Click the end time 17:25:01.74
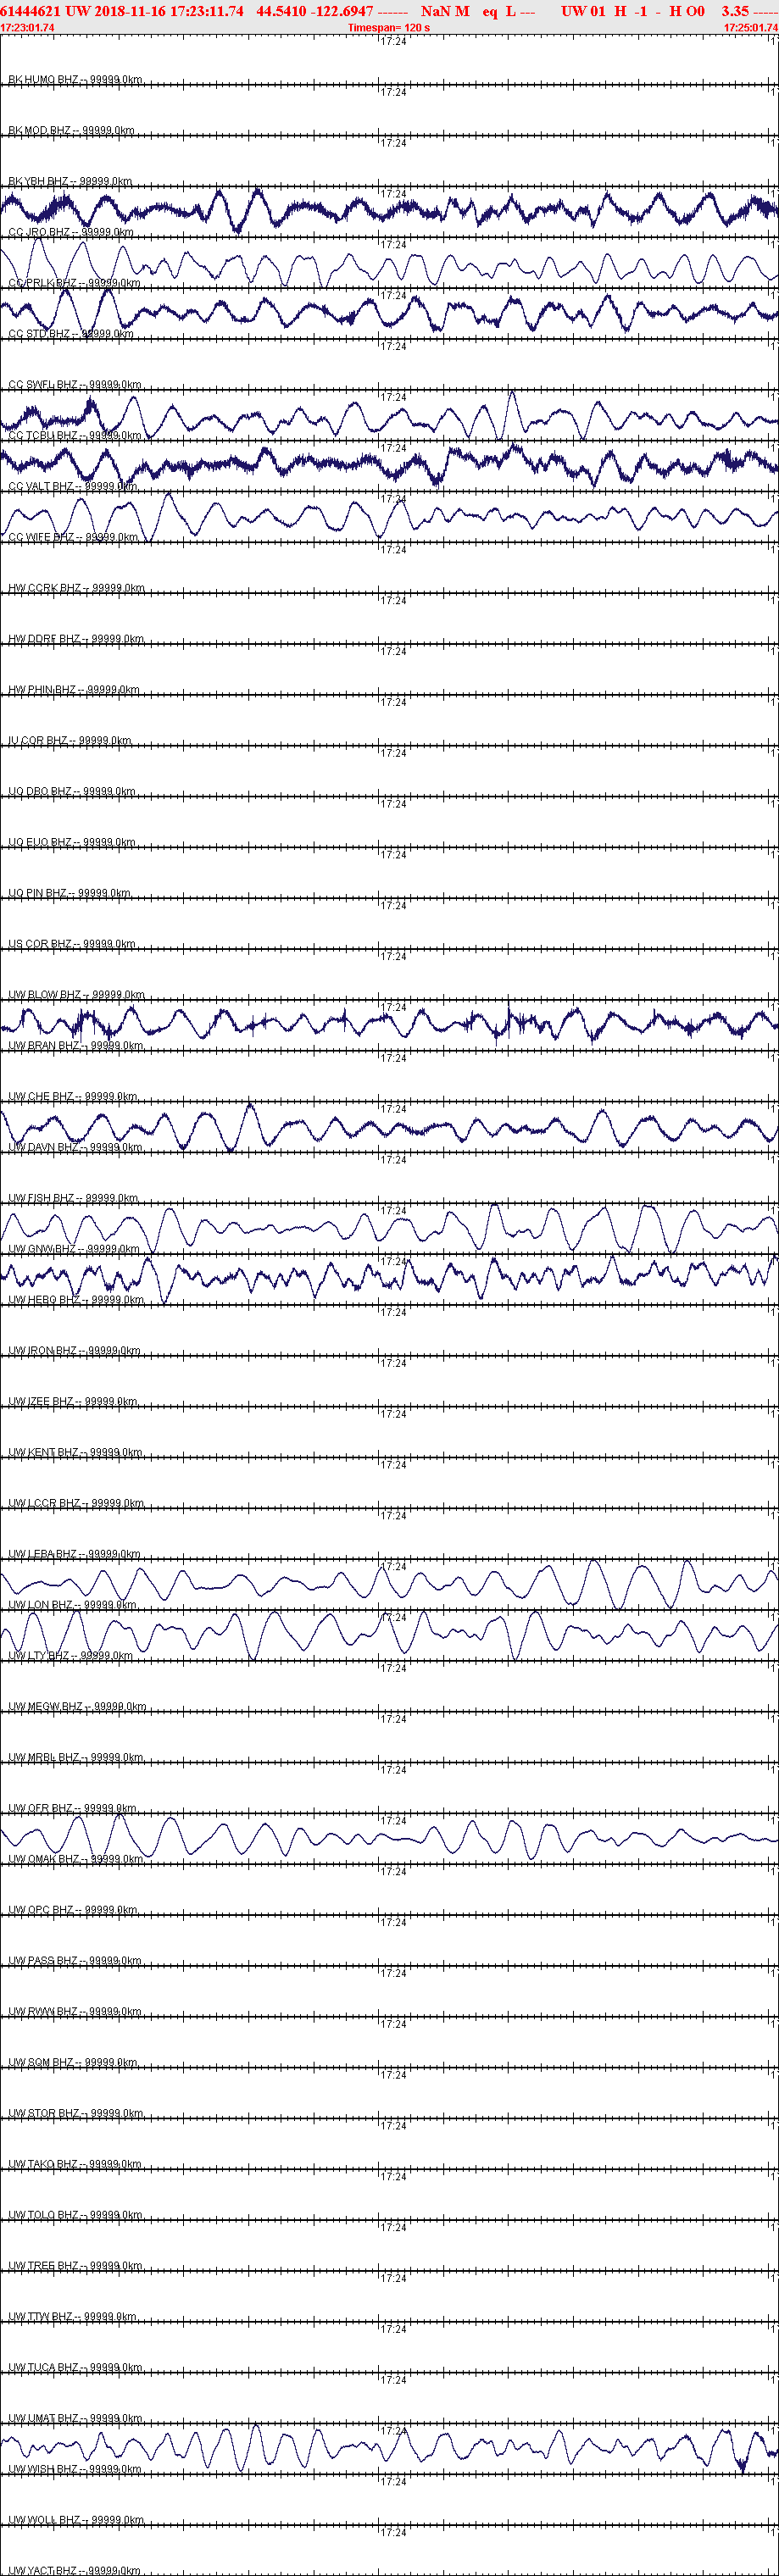The image size is (779, 2576). coord(750,28)
